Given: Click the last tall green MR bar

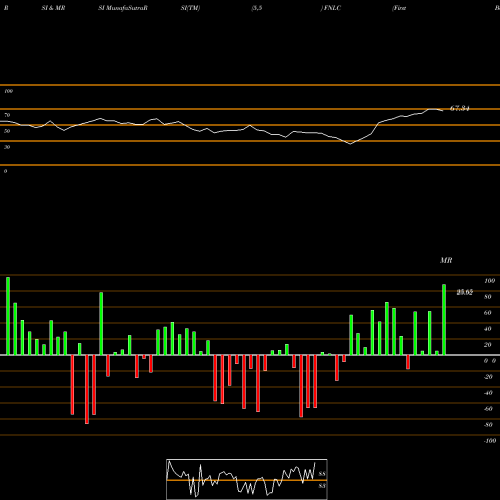Looking at the screenshot, I should pyautogui.click(x=444, y=320).
